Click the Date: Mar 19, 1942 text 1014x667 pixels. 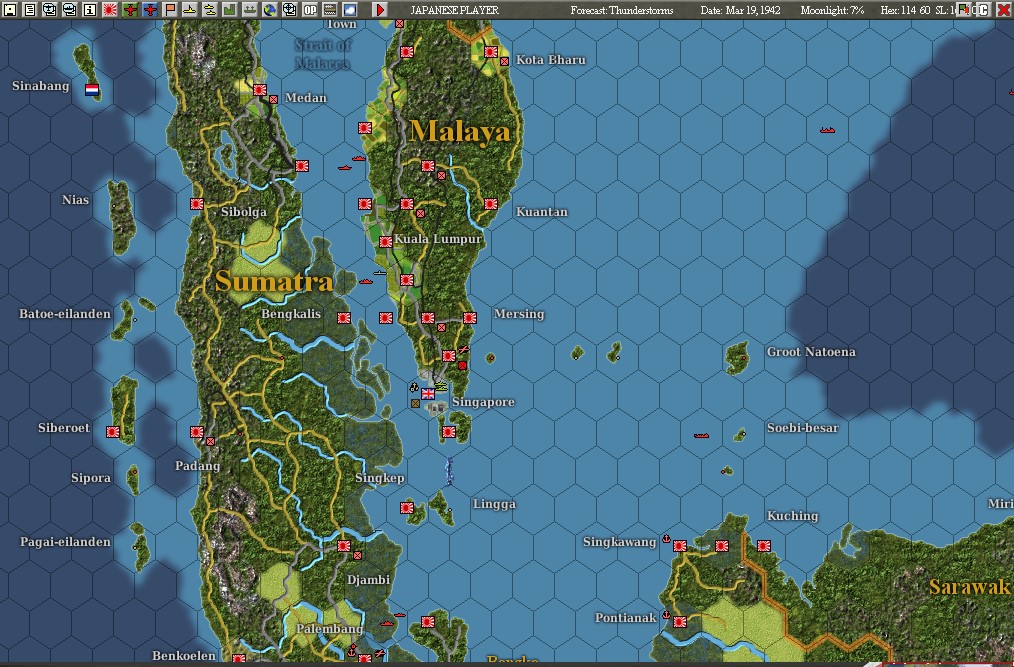click(x=740, y=10)
